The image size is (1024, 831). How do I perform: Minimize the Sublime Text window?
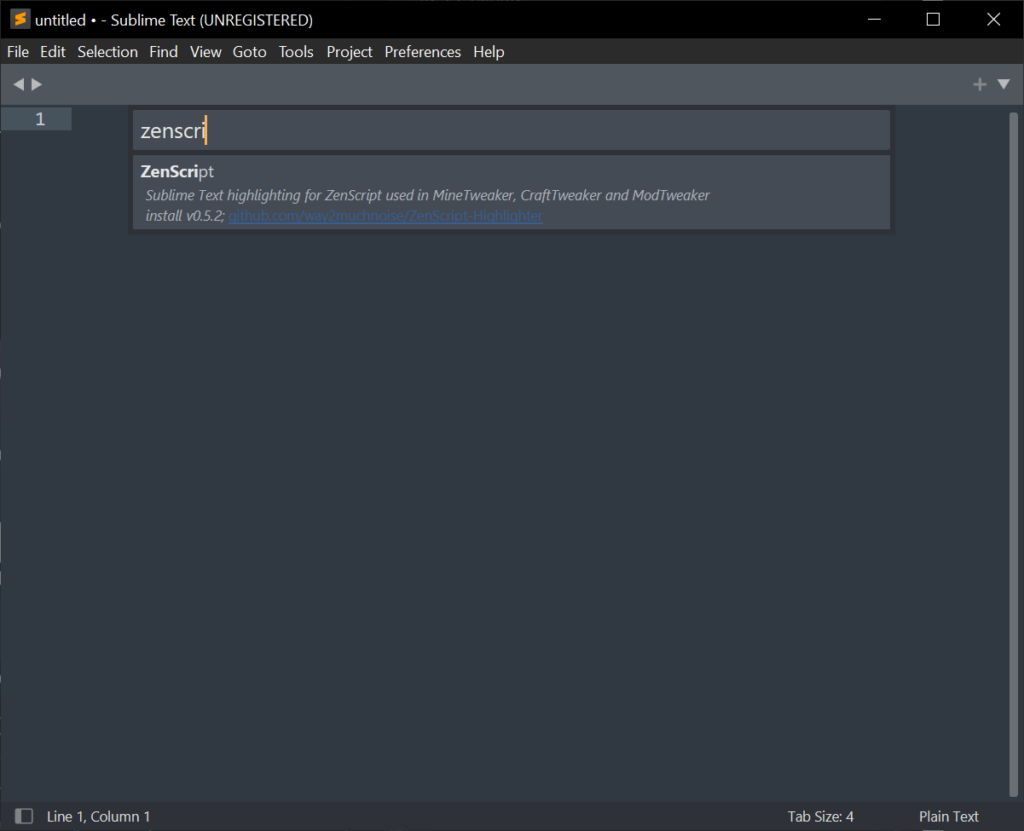point(874,20)
